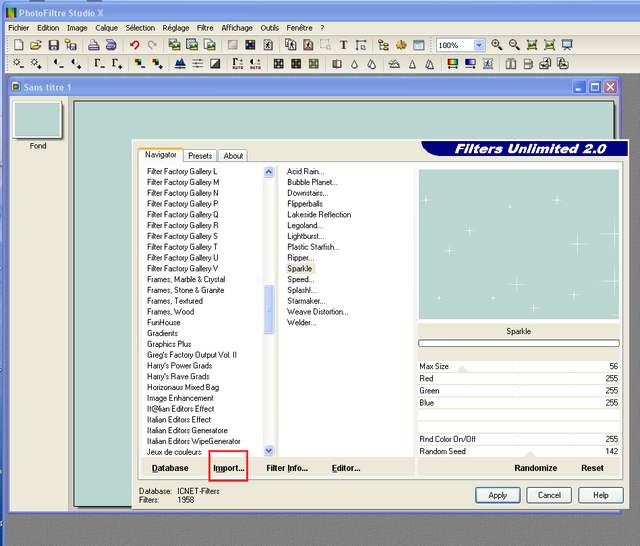The width and height of the screenshot is (640, 546).
Task: Click the RGB color mode icon
Action: pos(250,45)
